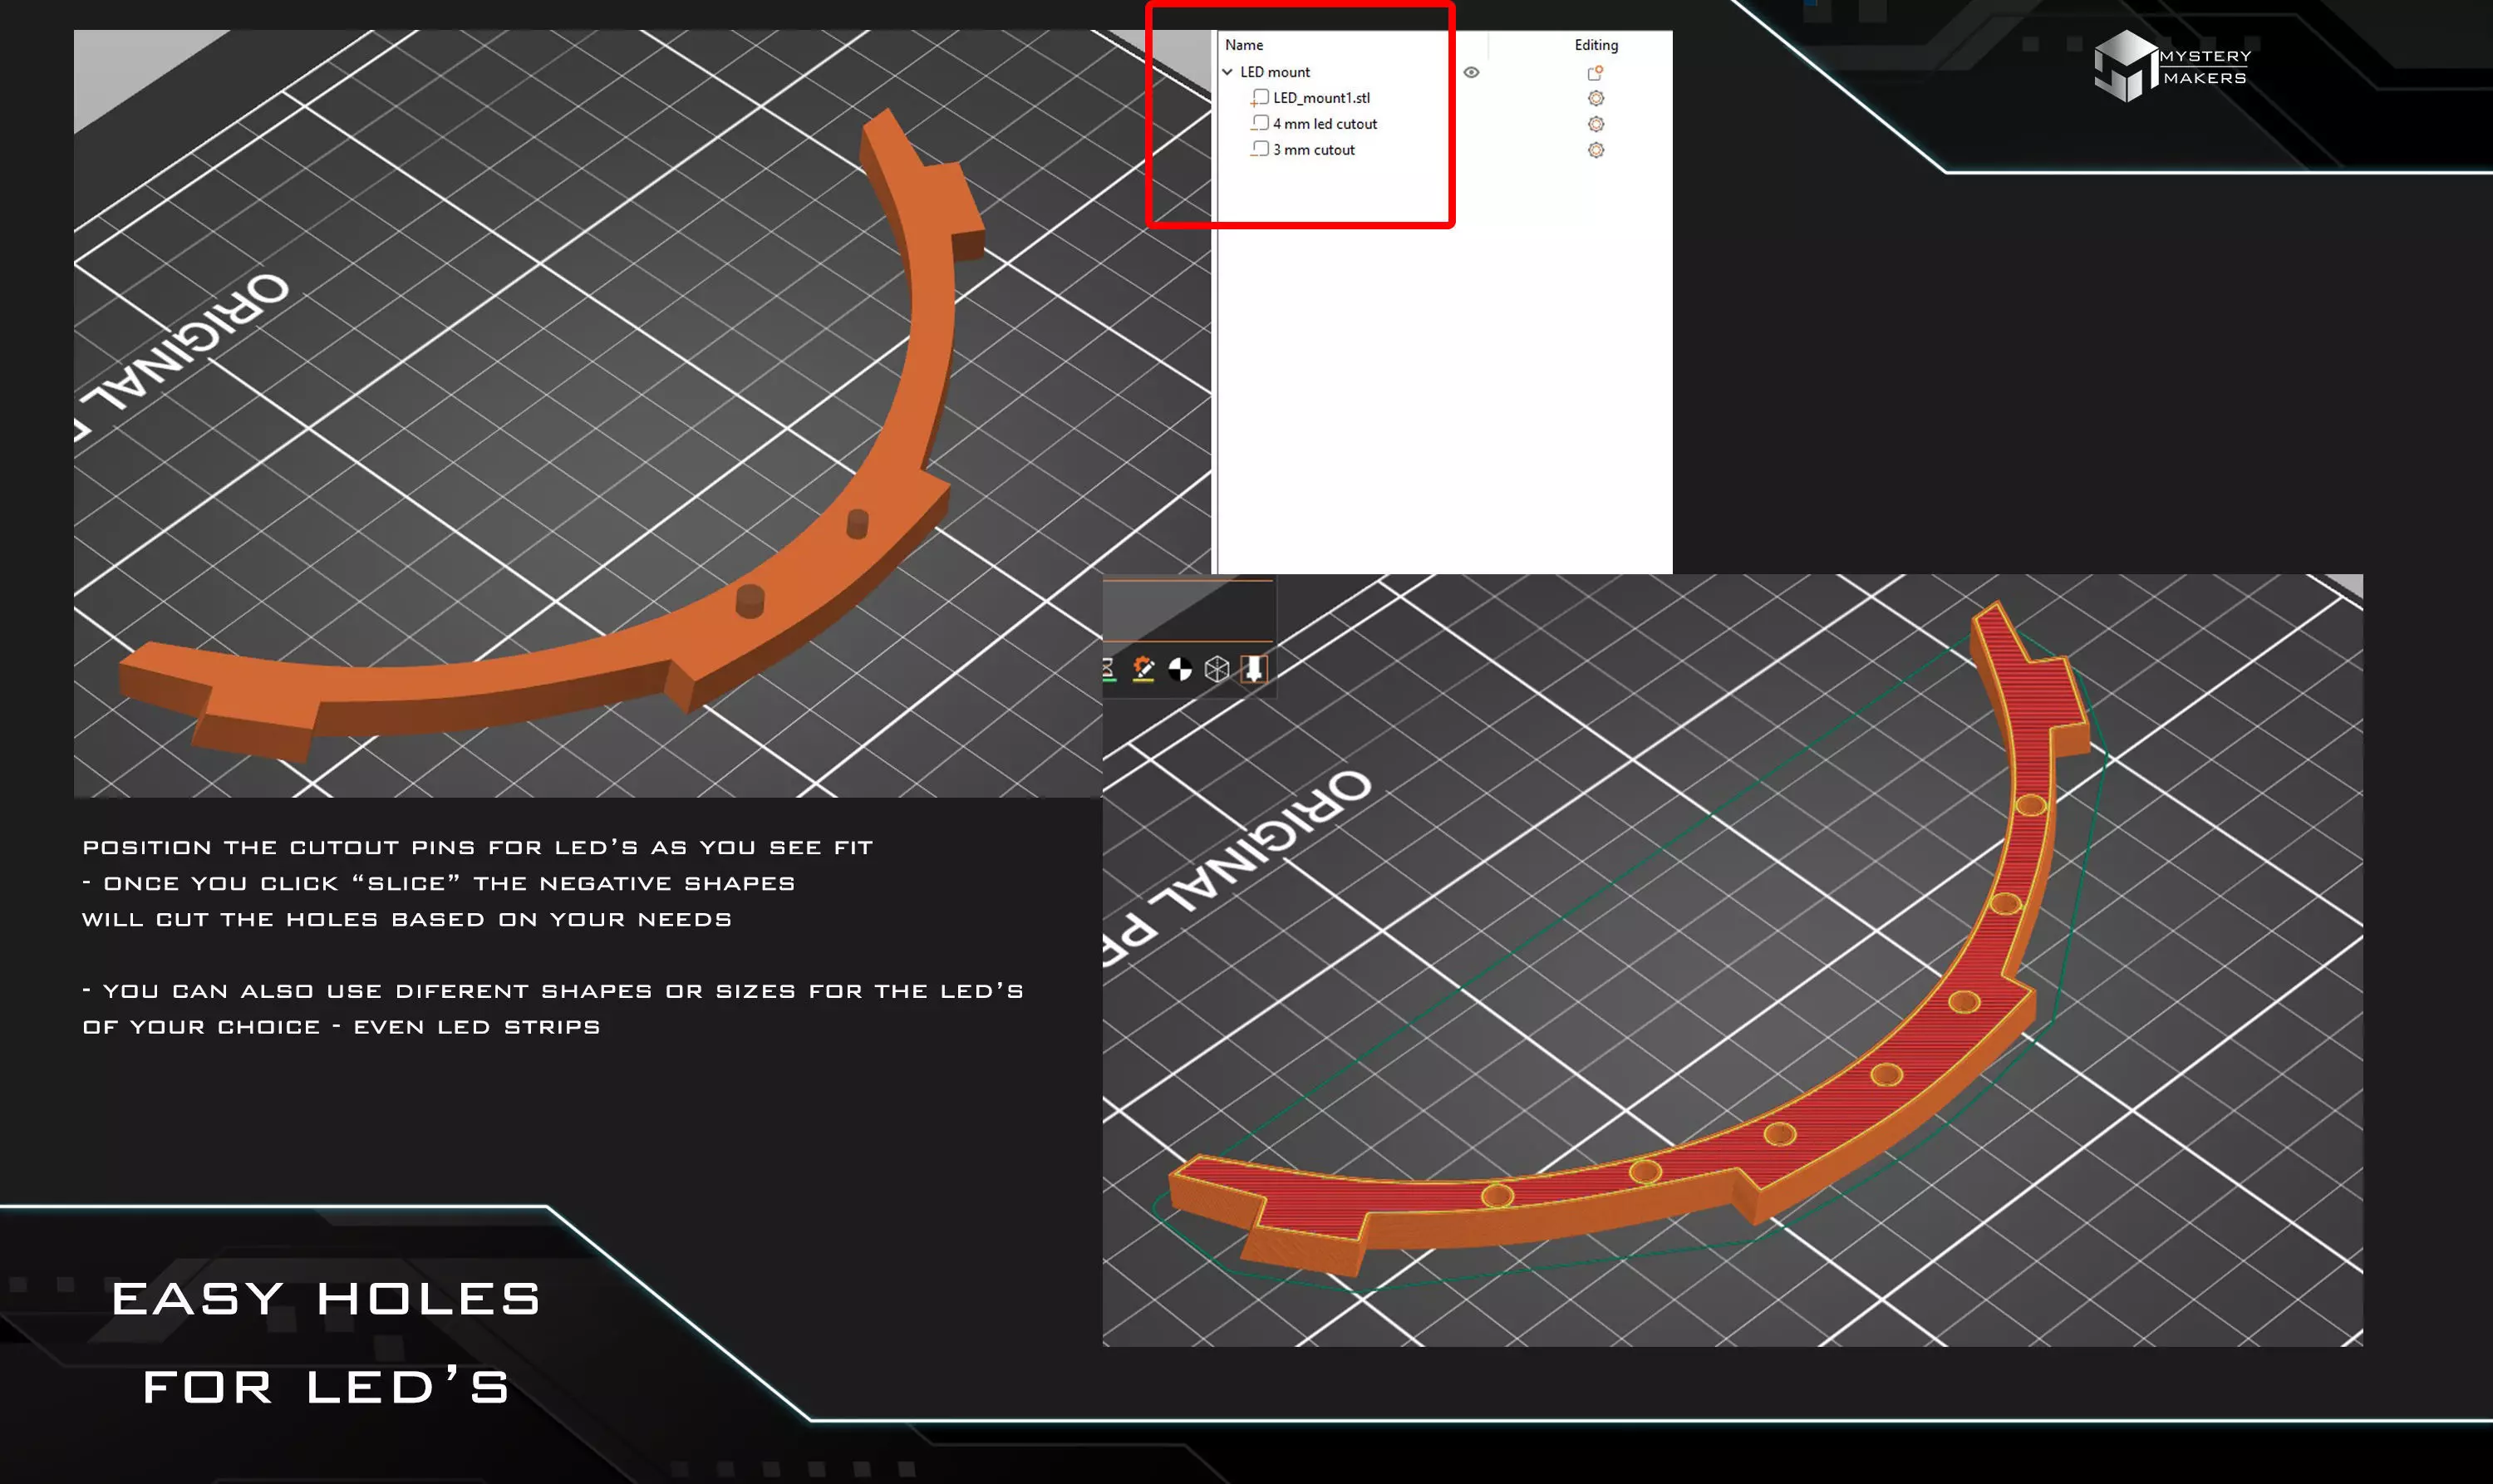Click the hourglass estimated time icon

(x=1109, y=669)
